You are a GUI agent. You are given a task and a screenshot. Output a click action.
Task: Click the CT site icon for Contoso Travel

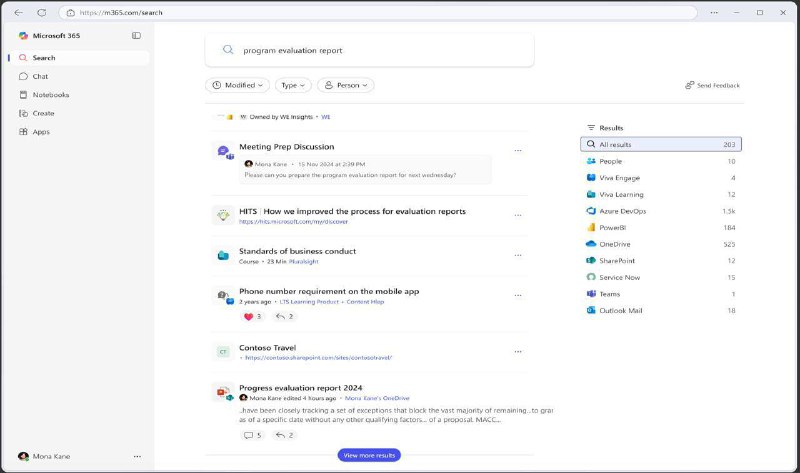tap(223, 352)
